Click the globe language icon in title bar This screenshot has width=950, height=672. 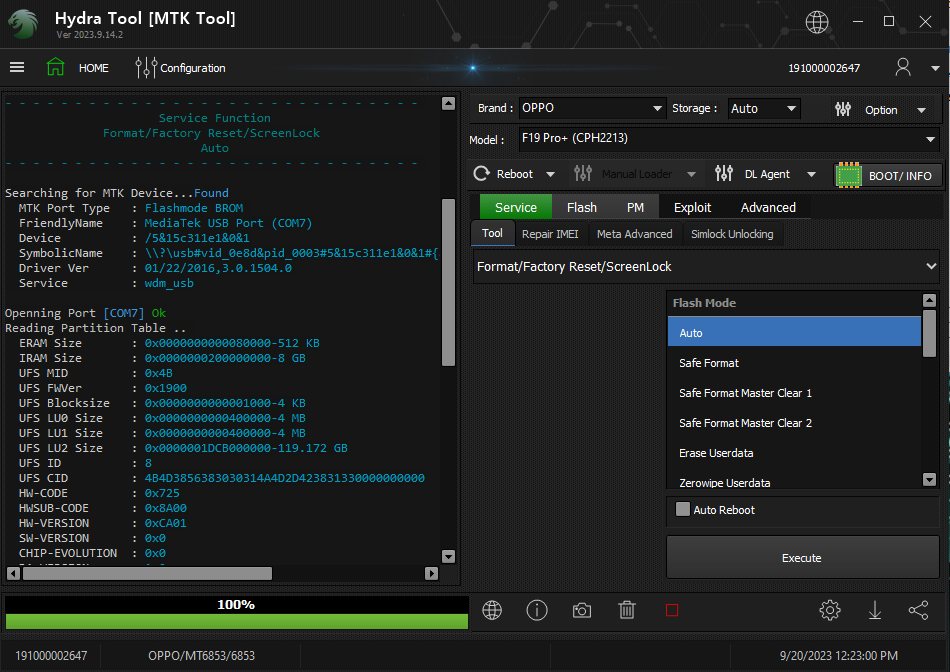[x=817, y=22]
